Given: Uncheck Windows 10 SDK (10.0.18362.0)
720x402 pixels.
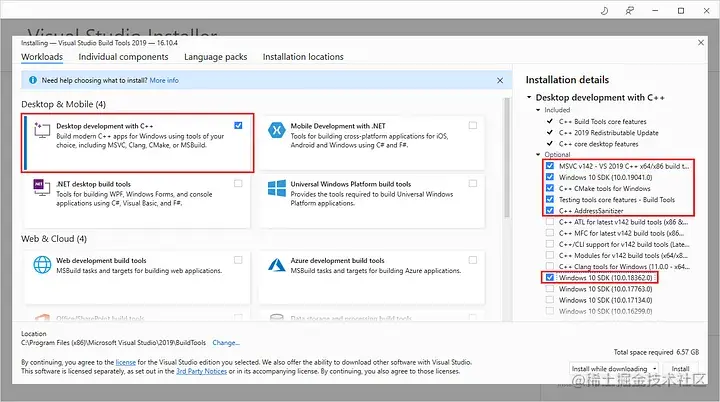Looking at the screenshot, I should pyautogui.click(x=550, y=277).
